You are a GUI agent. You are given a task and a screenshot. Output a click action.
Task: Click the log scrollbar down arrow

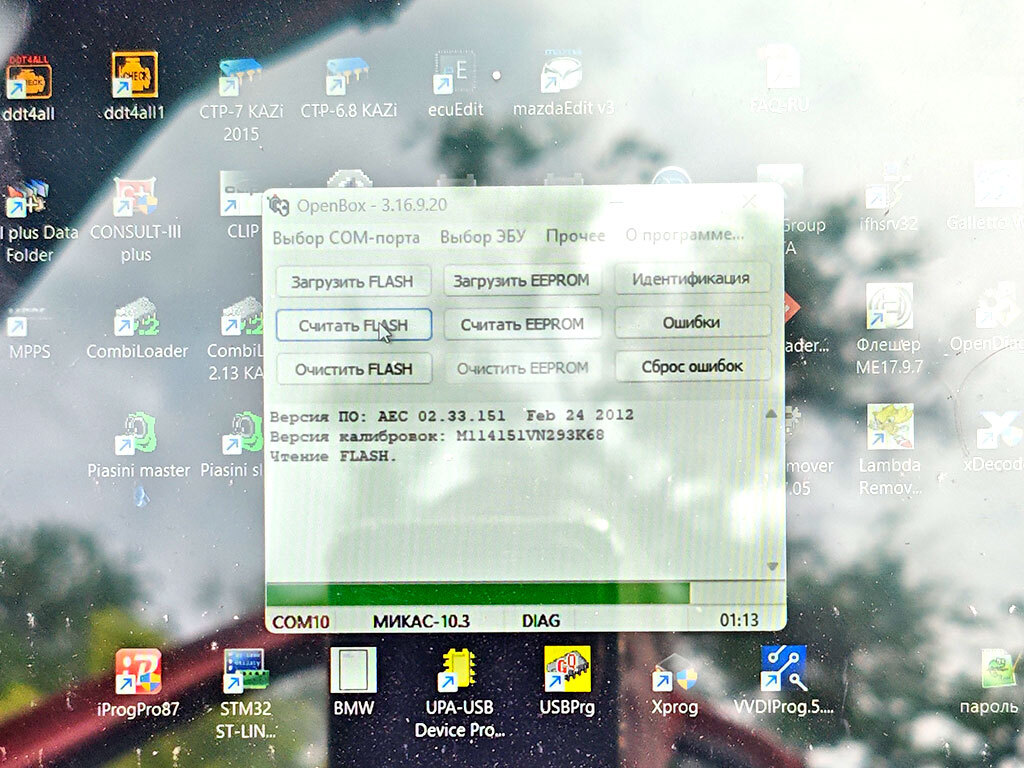[x=772, y=566]
